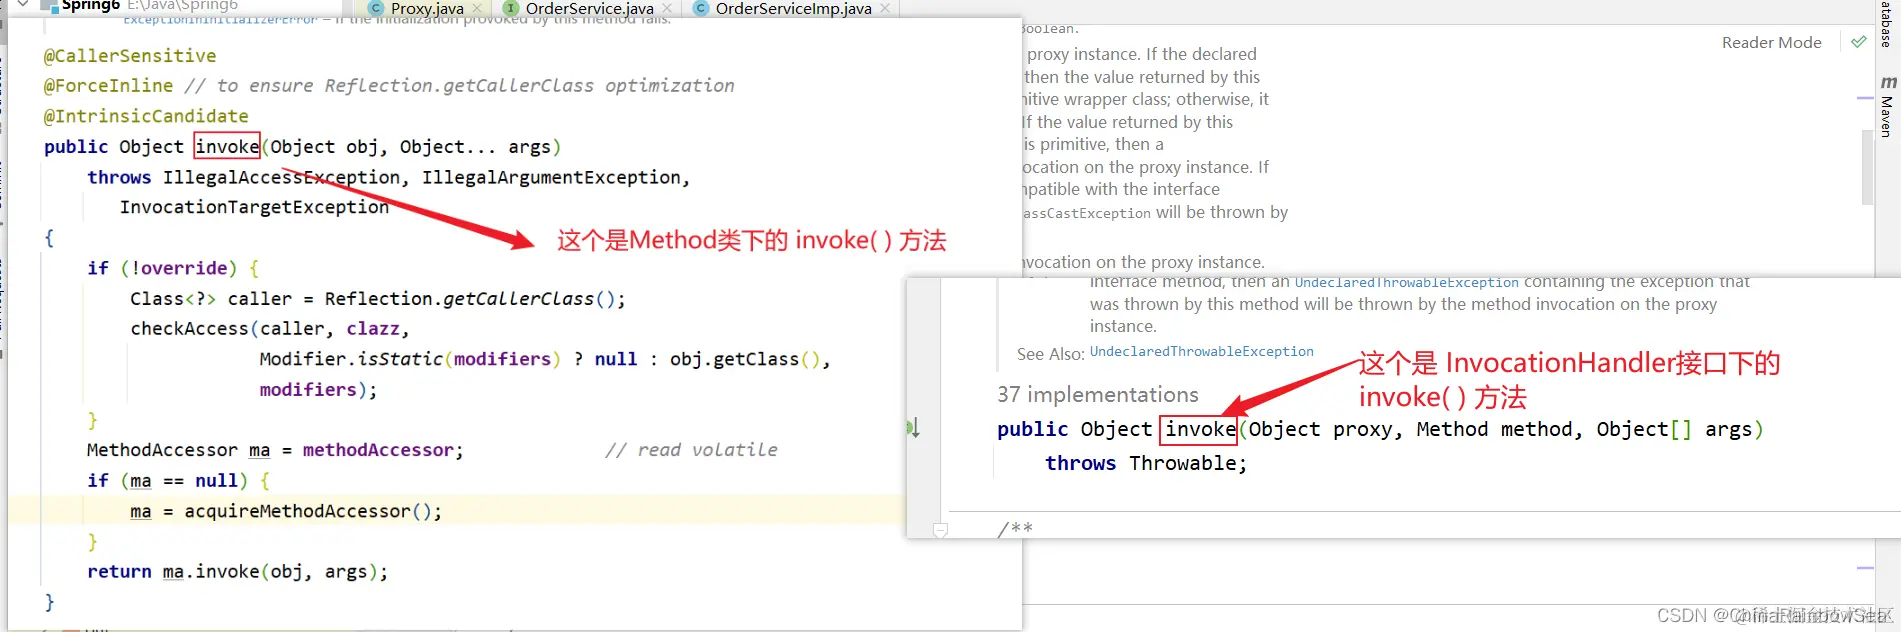The height and width of the screenshot is (632, 1901).
Task: Switch to the OrderService.java editor tab
Action: click(589, 8)
